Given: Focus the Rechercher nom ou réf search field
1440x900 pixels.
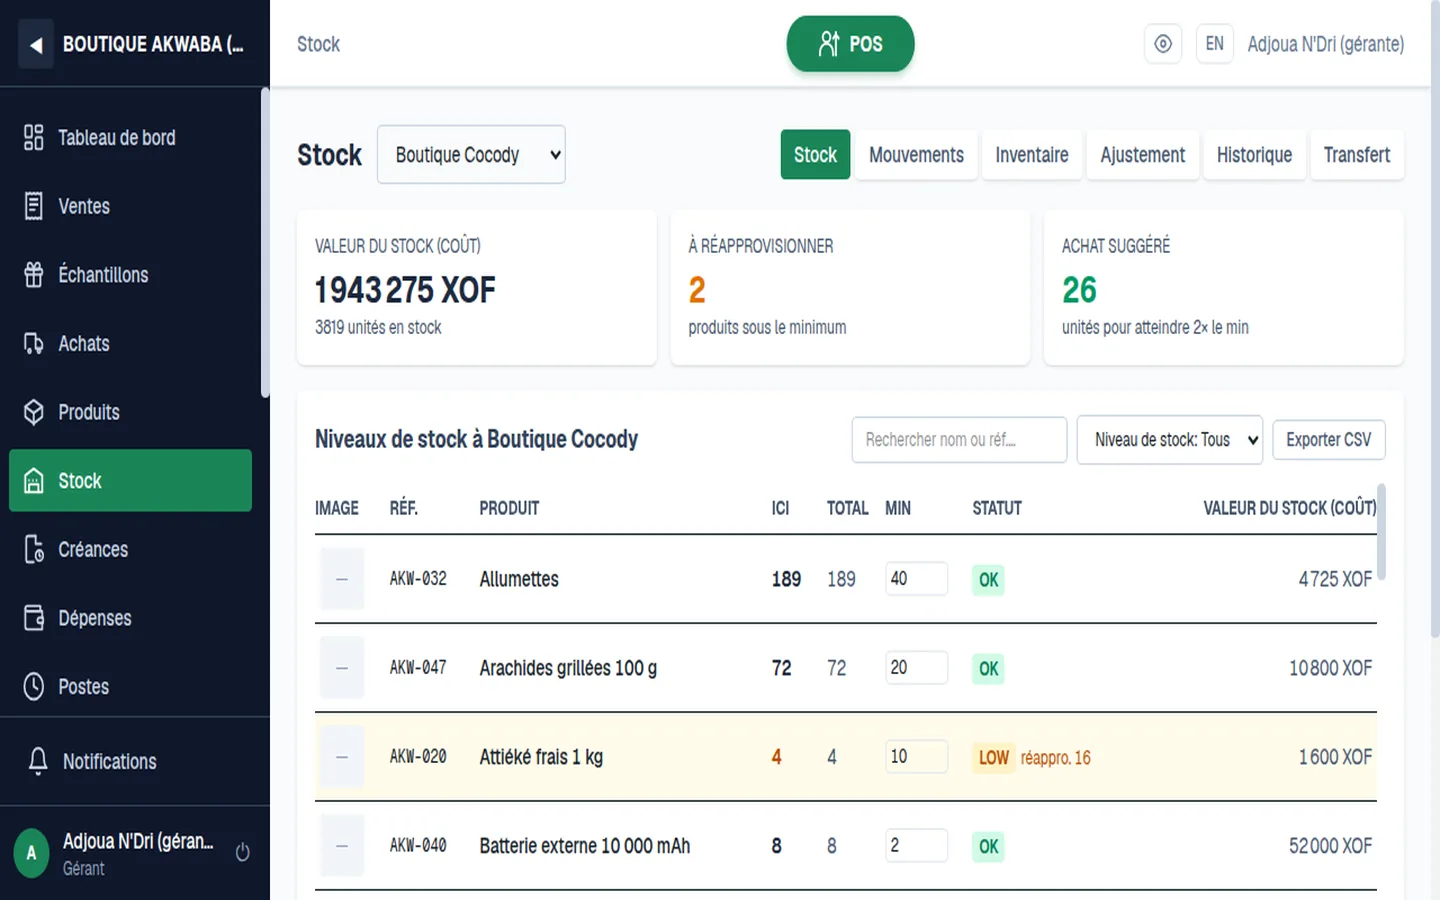Looking at the screenshot, I should [x=959, y=440].
